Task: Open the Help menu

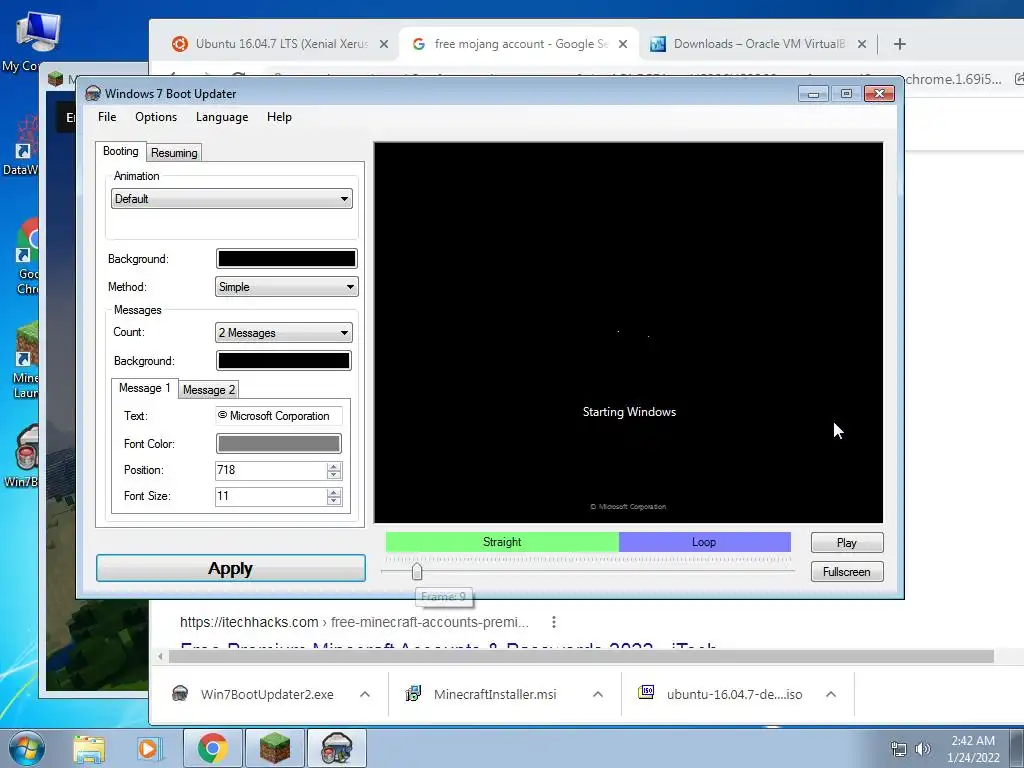Action: click(x=279, y=117)
